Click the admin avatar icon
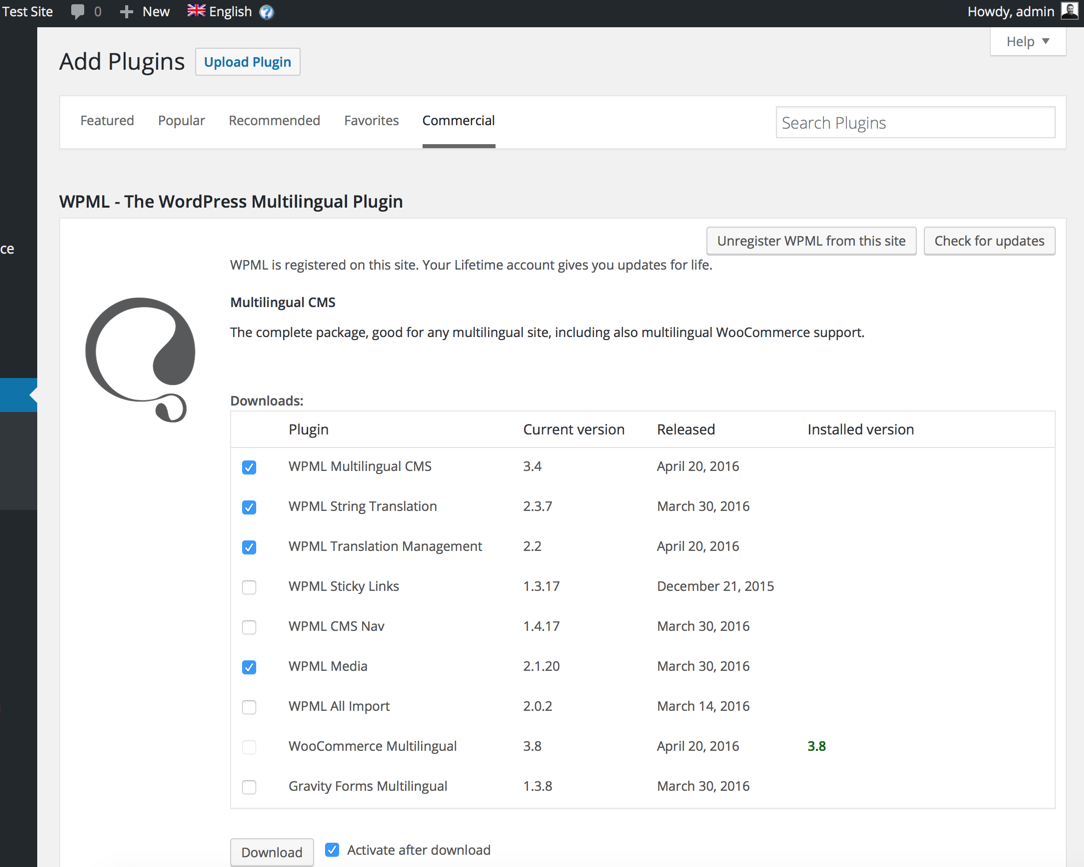The height and width of the screenshot is (867, 1084). click(1069, 11)
